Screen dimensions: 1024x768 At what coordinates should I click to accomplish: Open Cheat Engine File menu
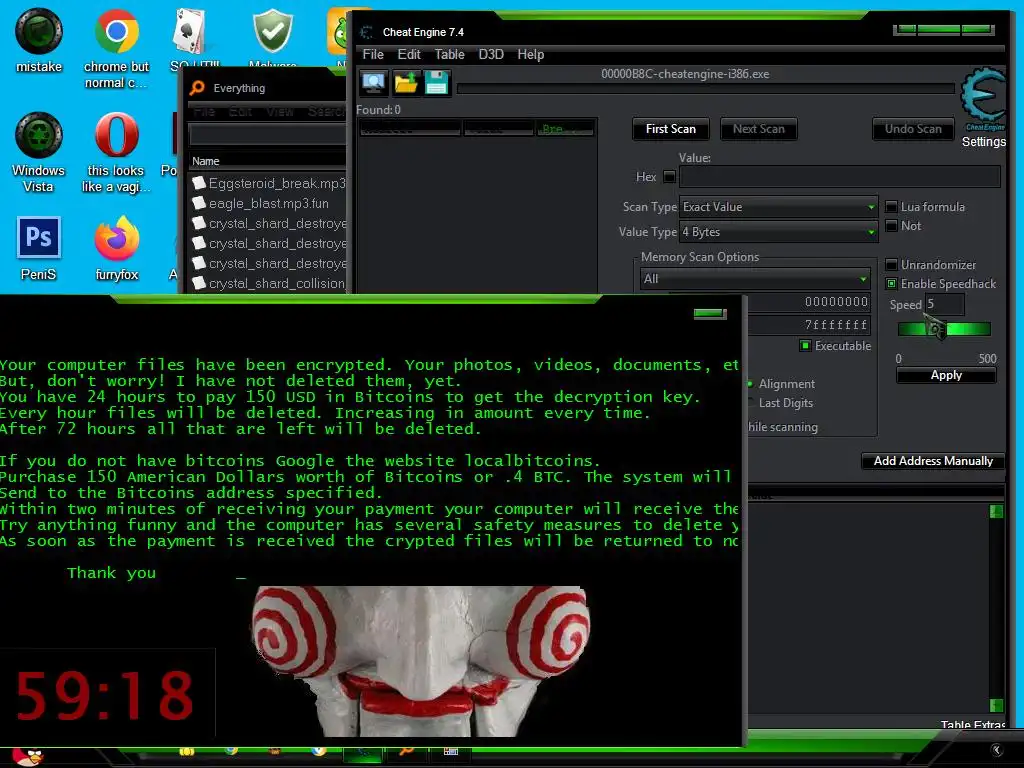(x=373, y=54)
